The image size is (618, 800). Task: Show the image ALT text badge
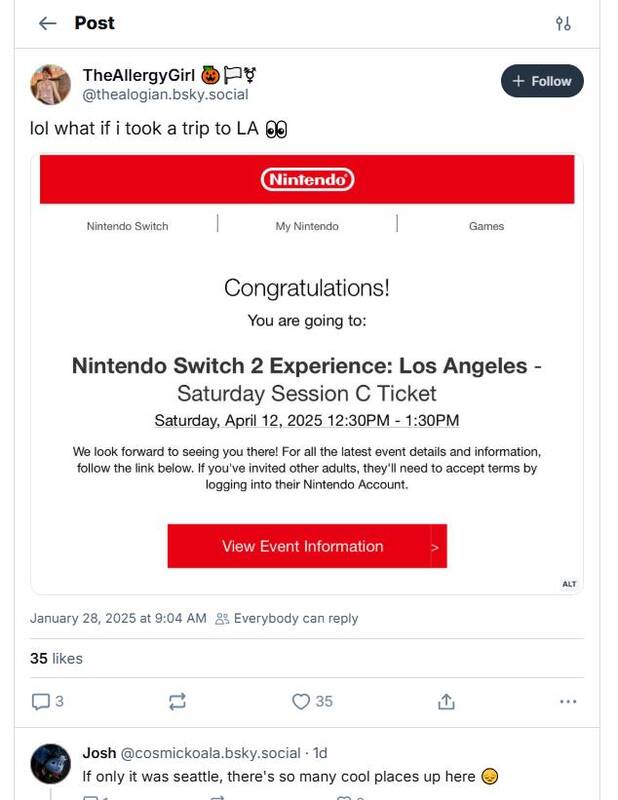569,584
